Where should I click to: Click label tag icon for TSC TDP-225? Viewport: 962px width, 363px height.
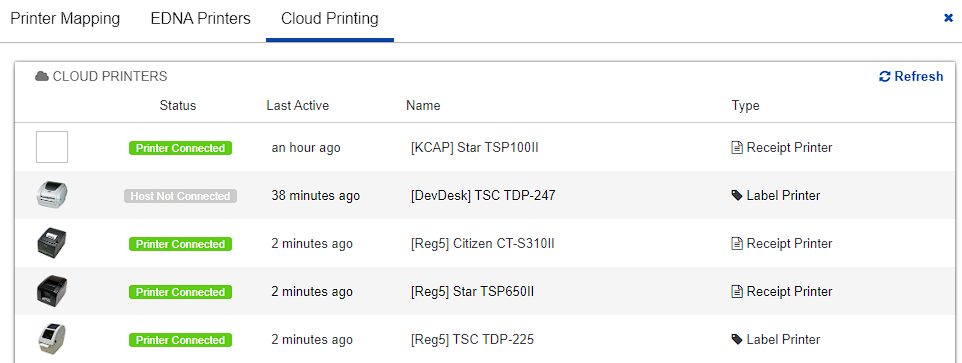[737, 339]
